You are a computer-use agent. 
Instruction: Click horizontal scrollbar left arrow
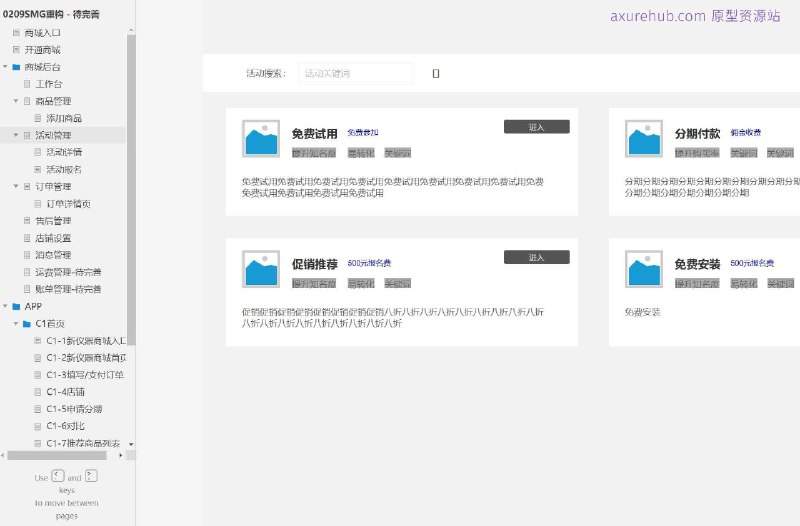(3, 455)
